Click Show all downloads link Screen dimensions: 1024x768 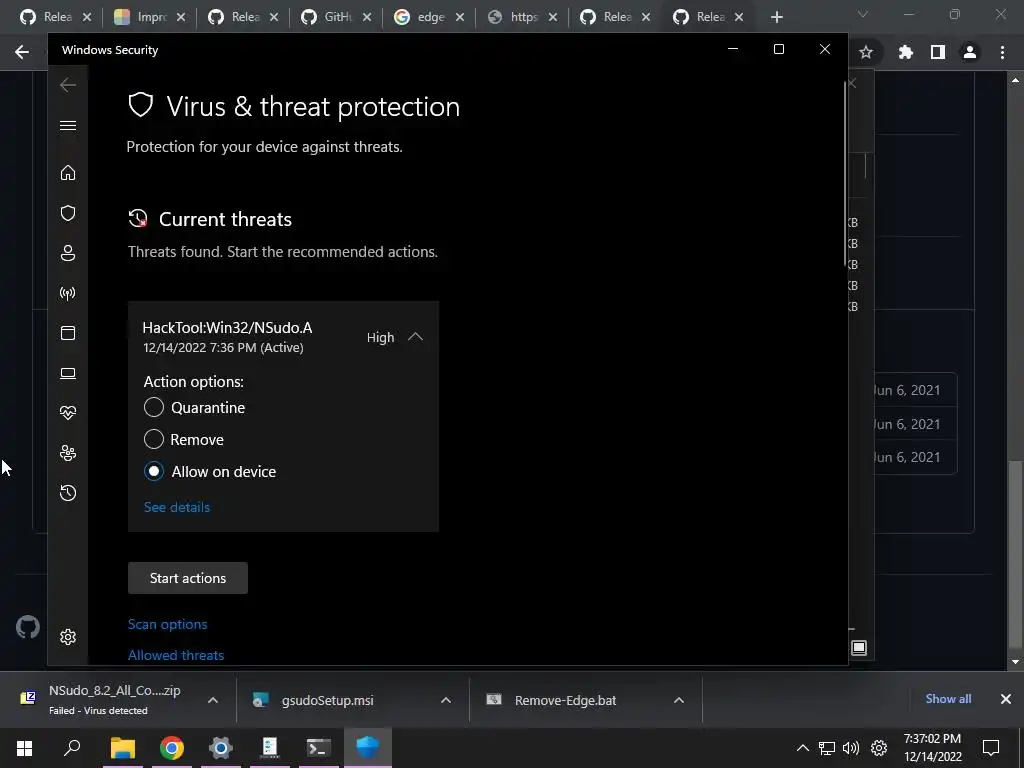[x=948, y=699]
